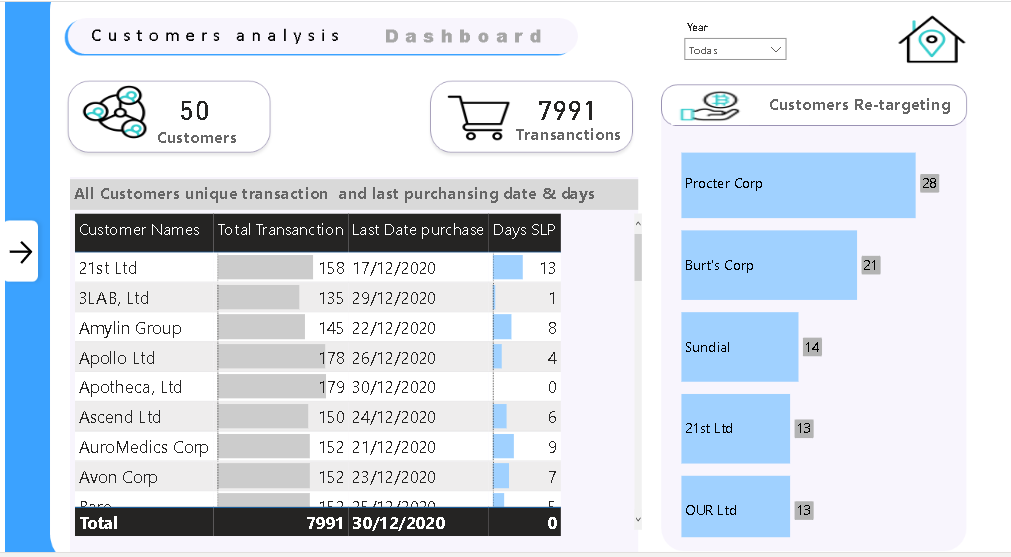This screenshot has height=557, width=1011.
Task: Open the side panel with arrow button
Action: pyautogui.click(x=21, y=252)
